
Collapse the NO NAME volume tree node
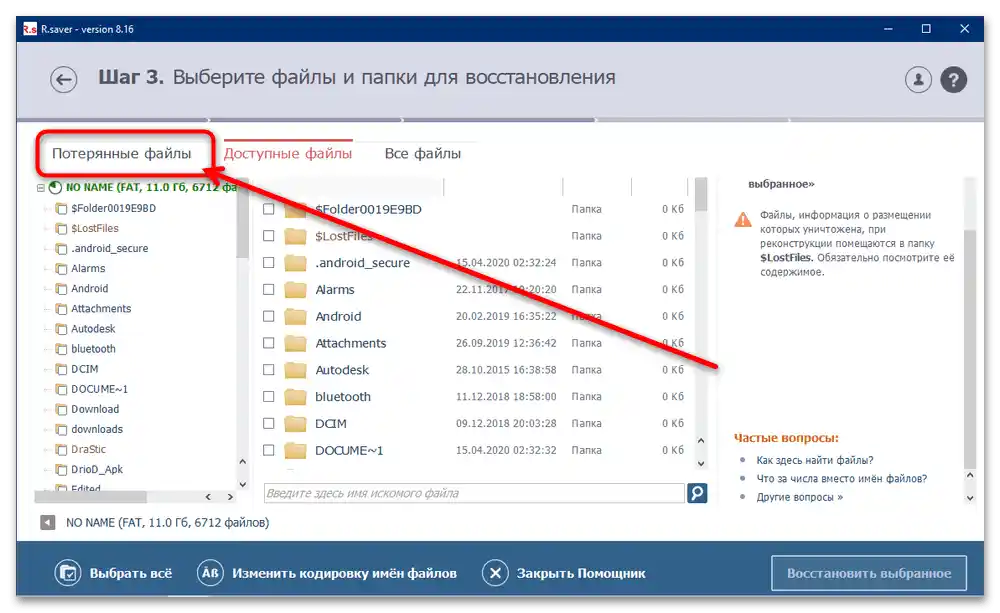41,188
